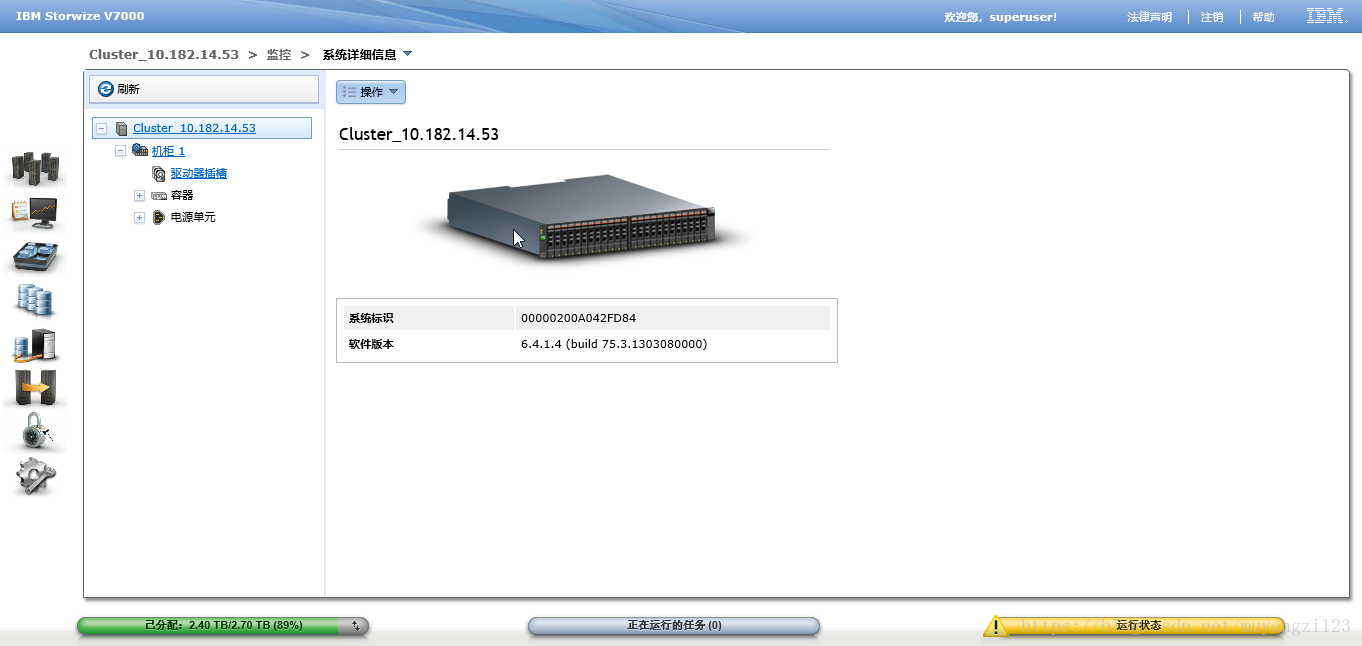
Task: Click the 已分配 capacity bar
Action: [223, 626]
